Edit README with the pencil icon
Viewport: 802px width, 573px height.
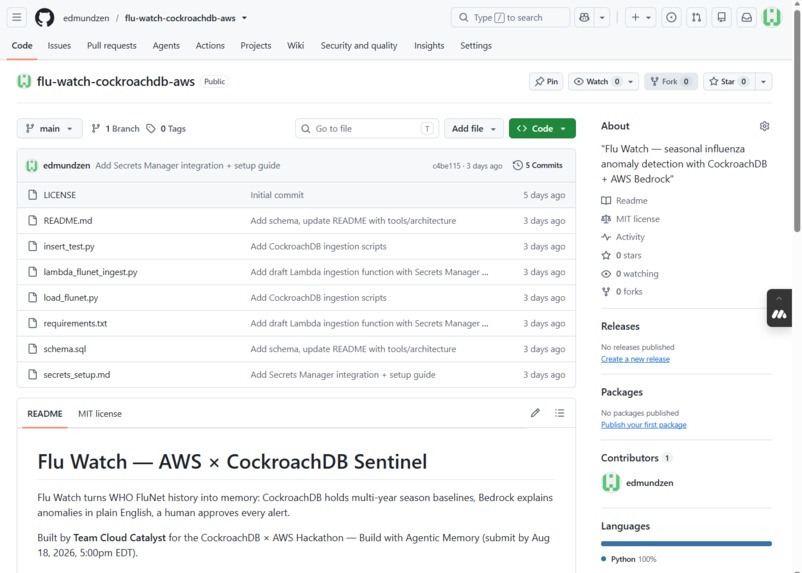coord(535,413)
